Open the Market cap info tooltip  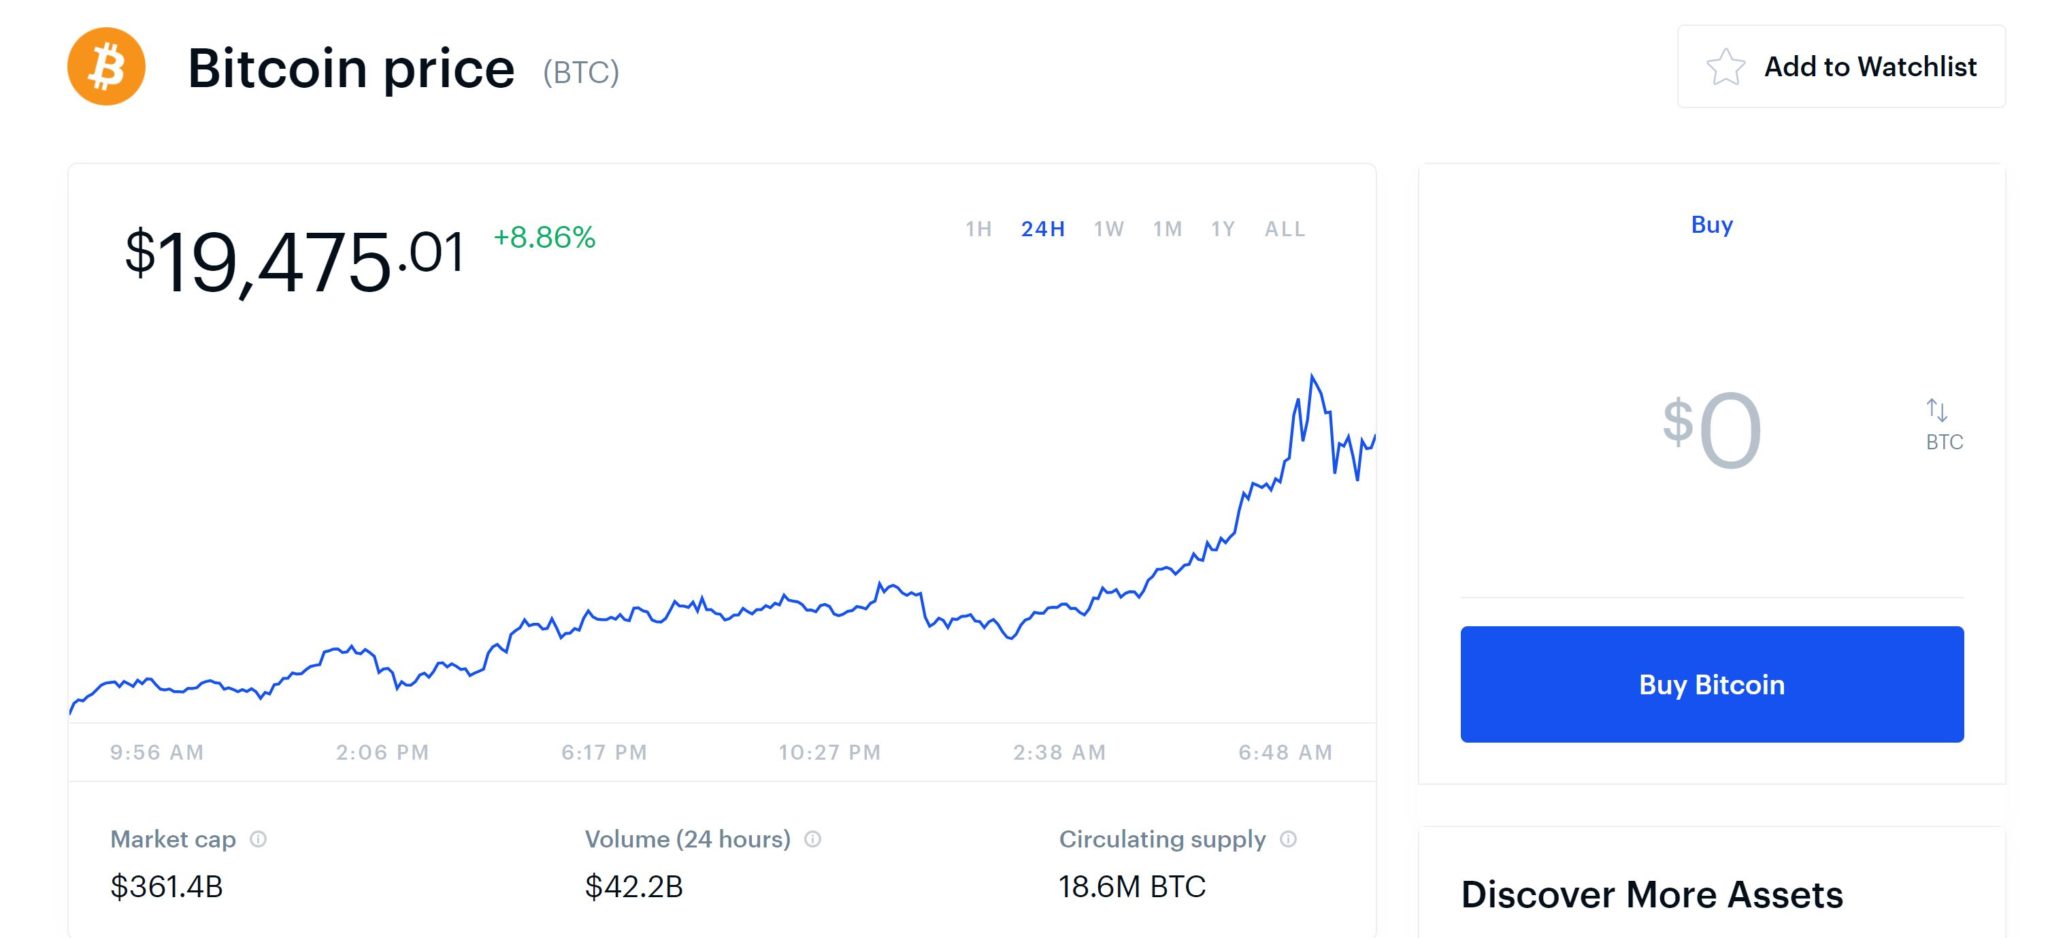259,840
